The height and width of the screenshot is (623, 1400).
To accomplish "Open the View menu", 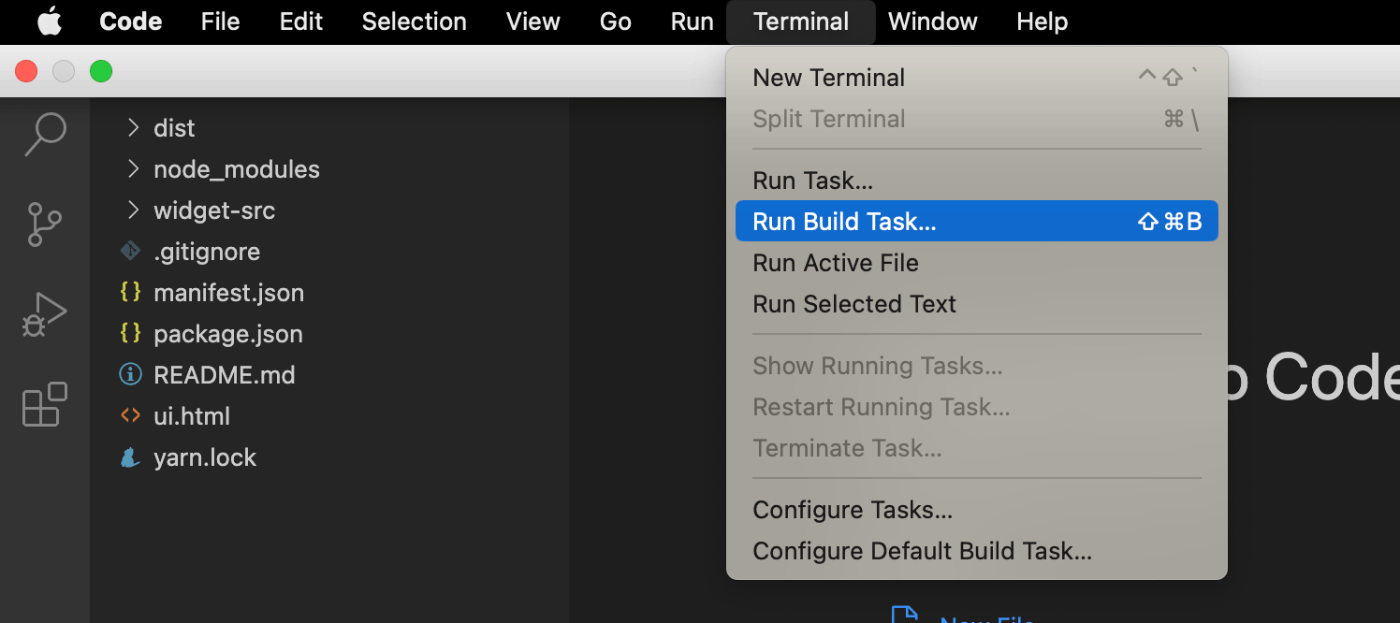I will click(x=533, y=21).
